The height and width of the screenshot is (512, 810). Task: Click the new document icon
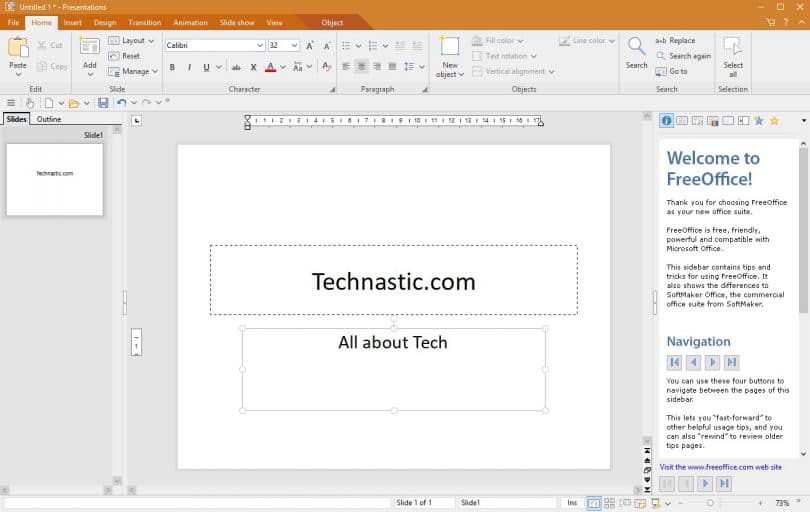(x=48, y=103)
